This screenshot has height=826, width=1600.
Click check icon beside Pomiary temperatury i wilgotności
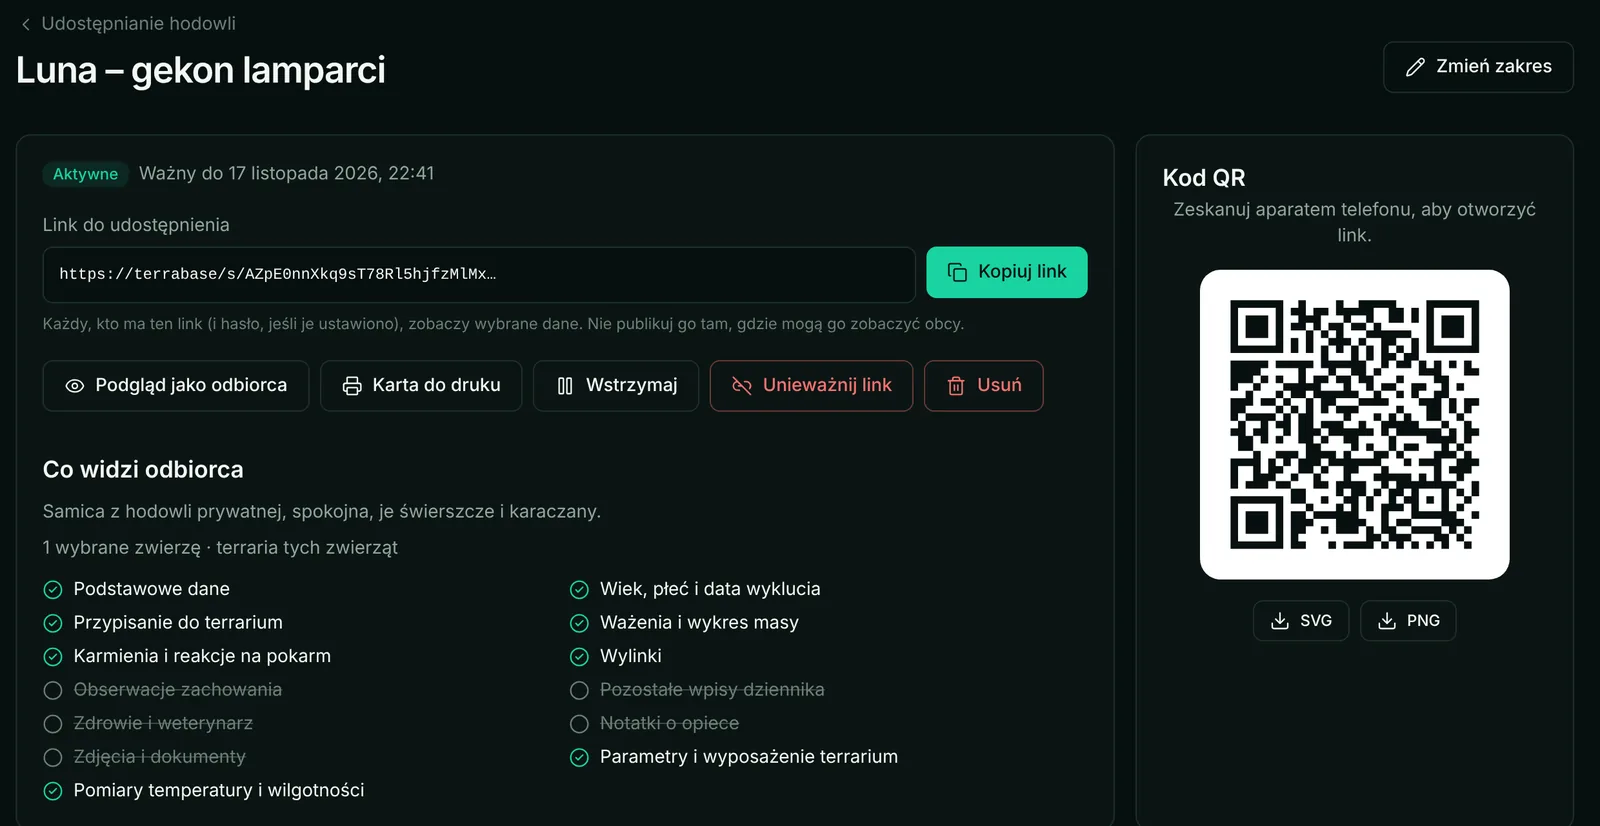(53, 791)
